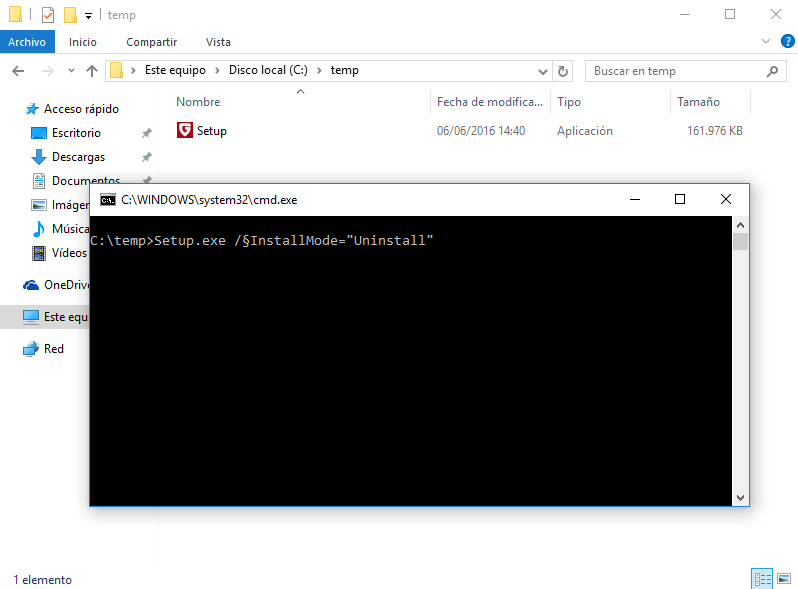Click the cmd window scroll down arrow

click(x=740, y=497)
